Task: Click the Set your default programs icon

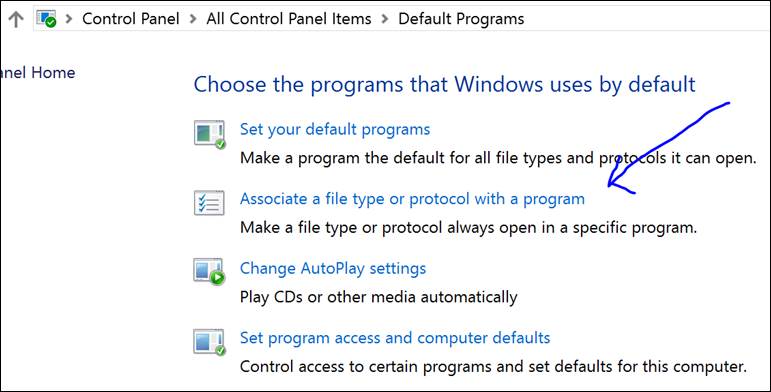Action: click(x=209, y=134)
